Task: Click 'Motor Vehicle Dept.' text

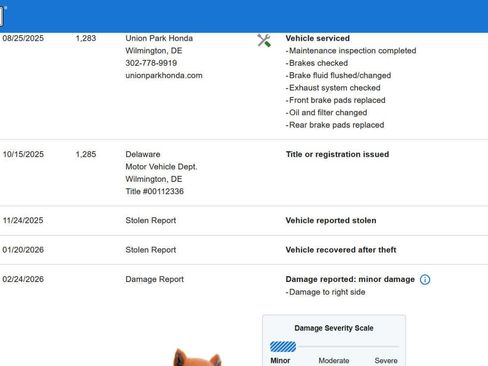Action: click(161, 167)
